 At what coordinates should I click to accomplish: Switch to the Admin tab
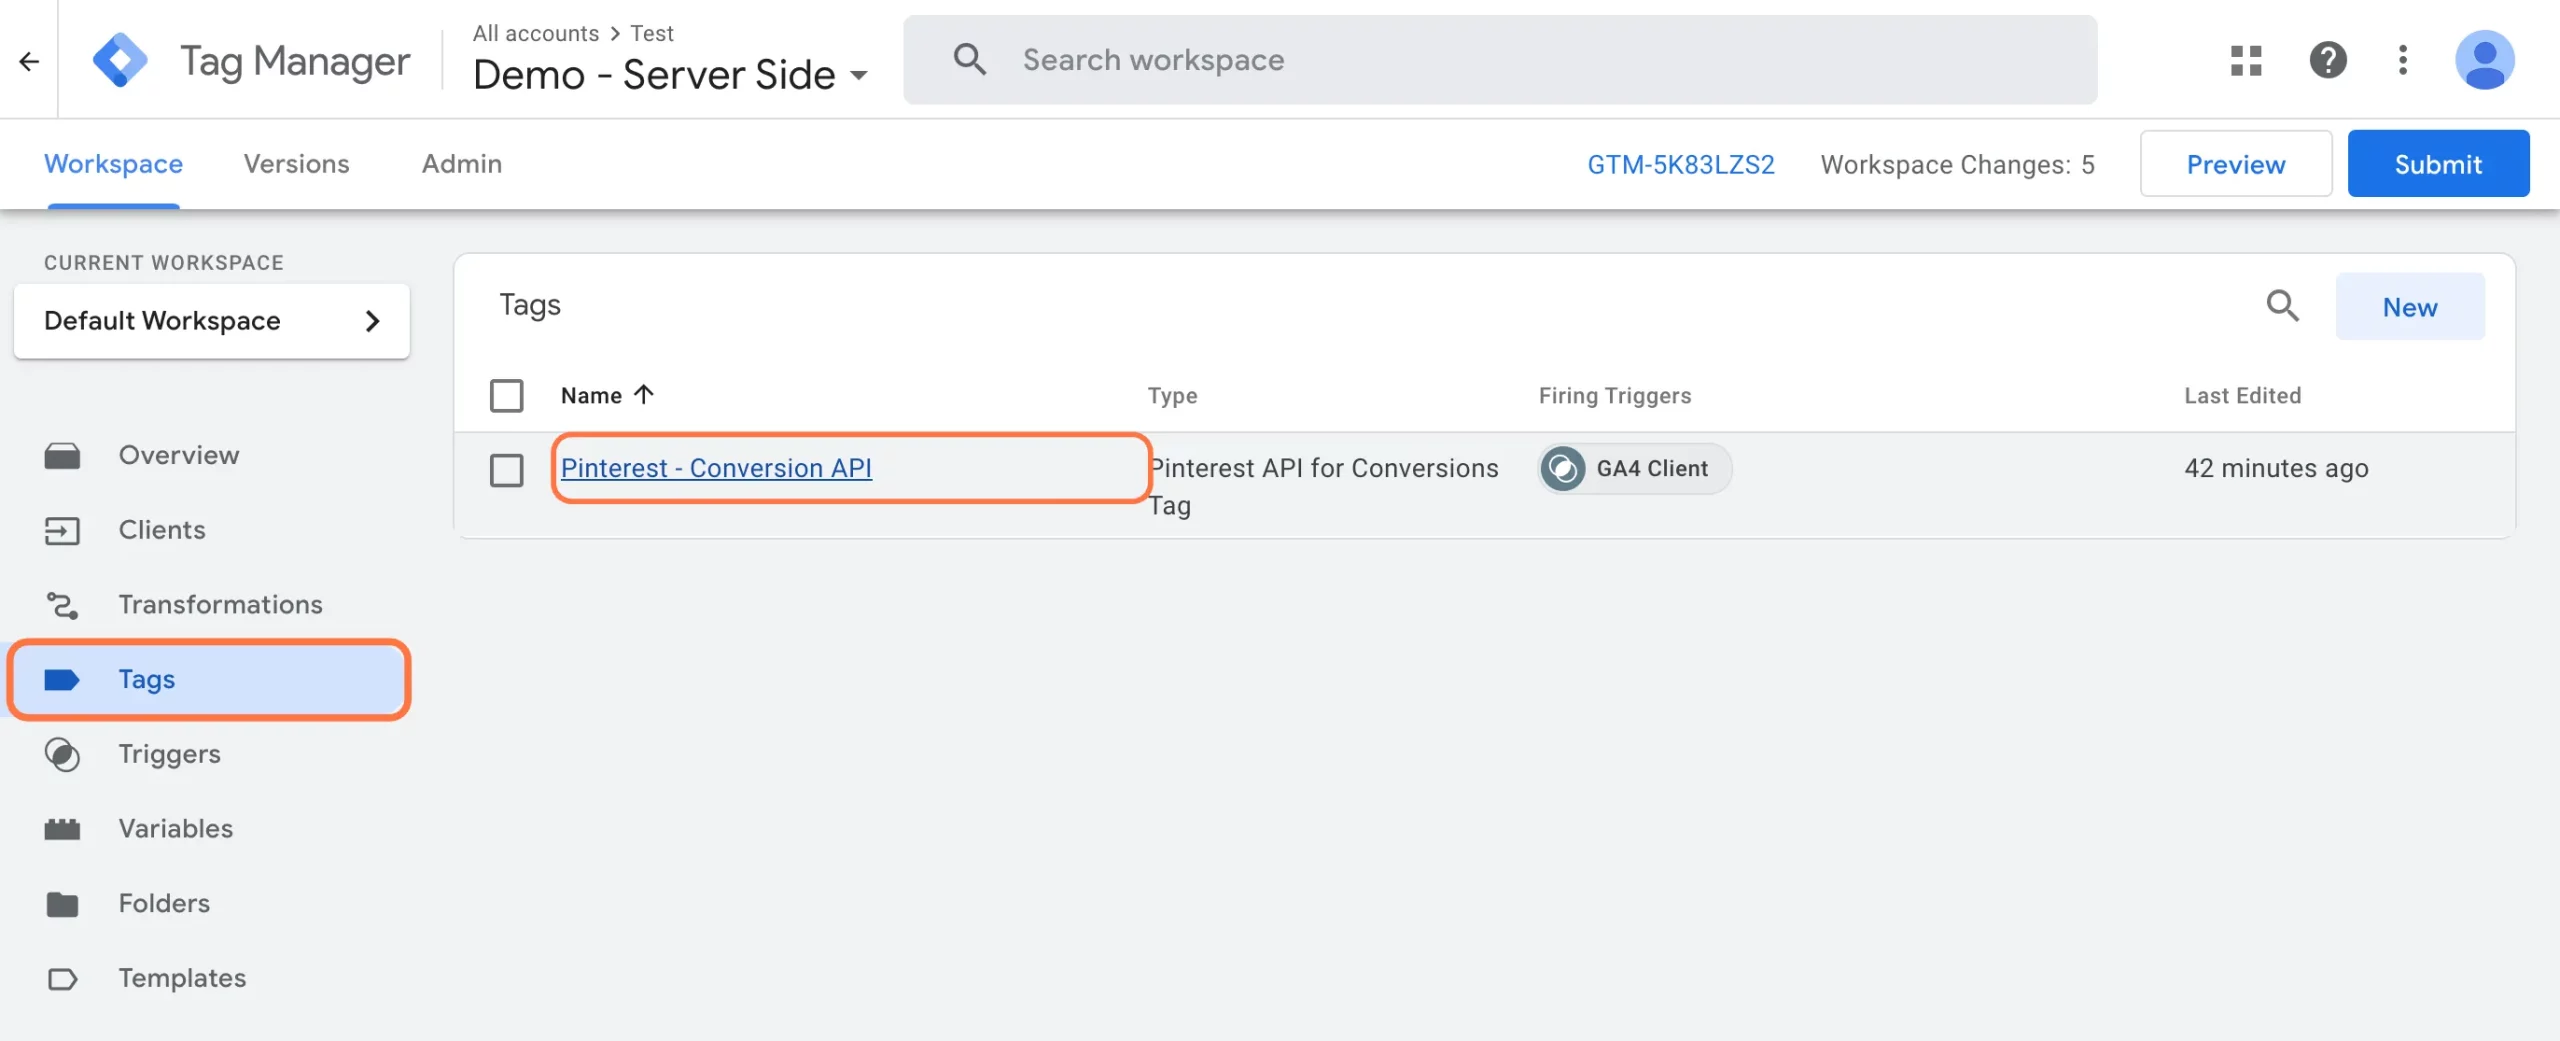tap(461, 163)
